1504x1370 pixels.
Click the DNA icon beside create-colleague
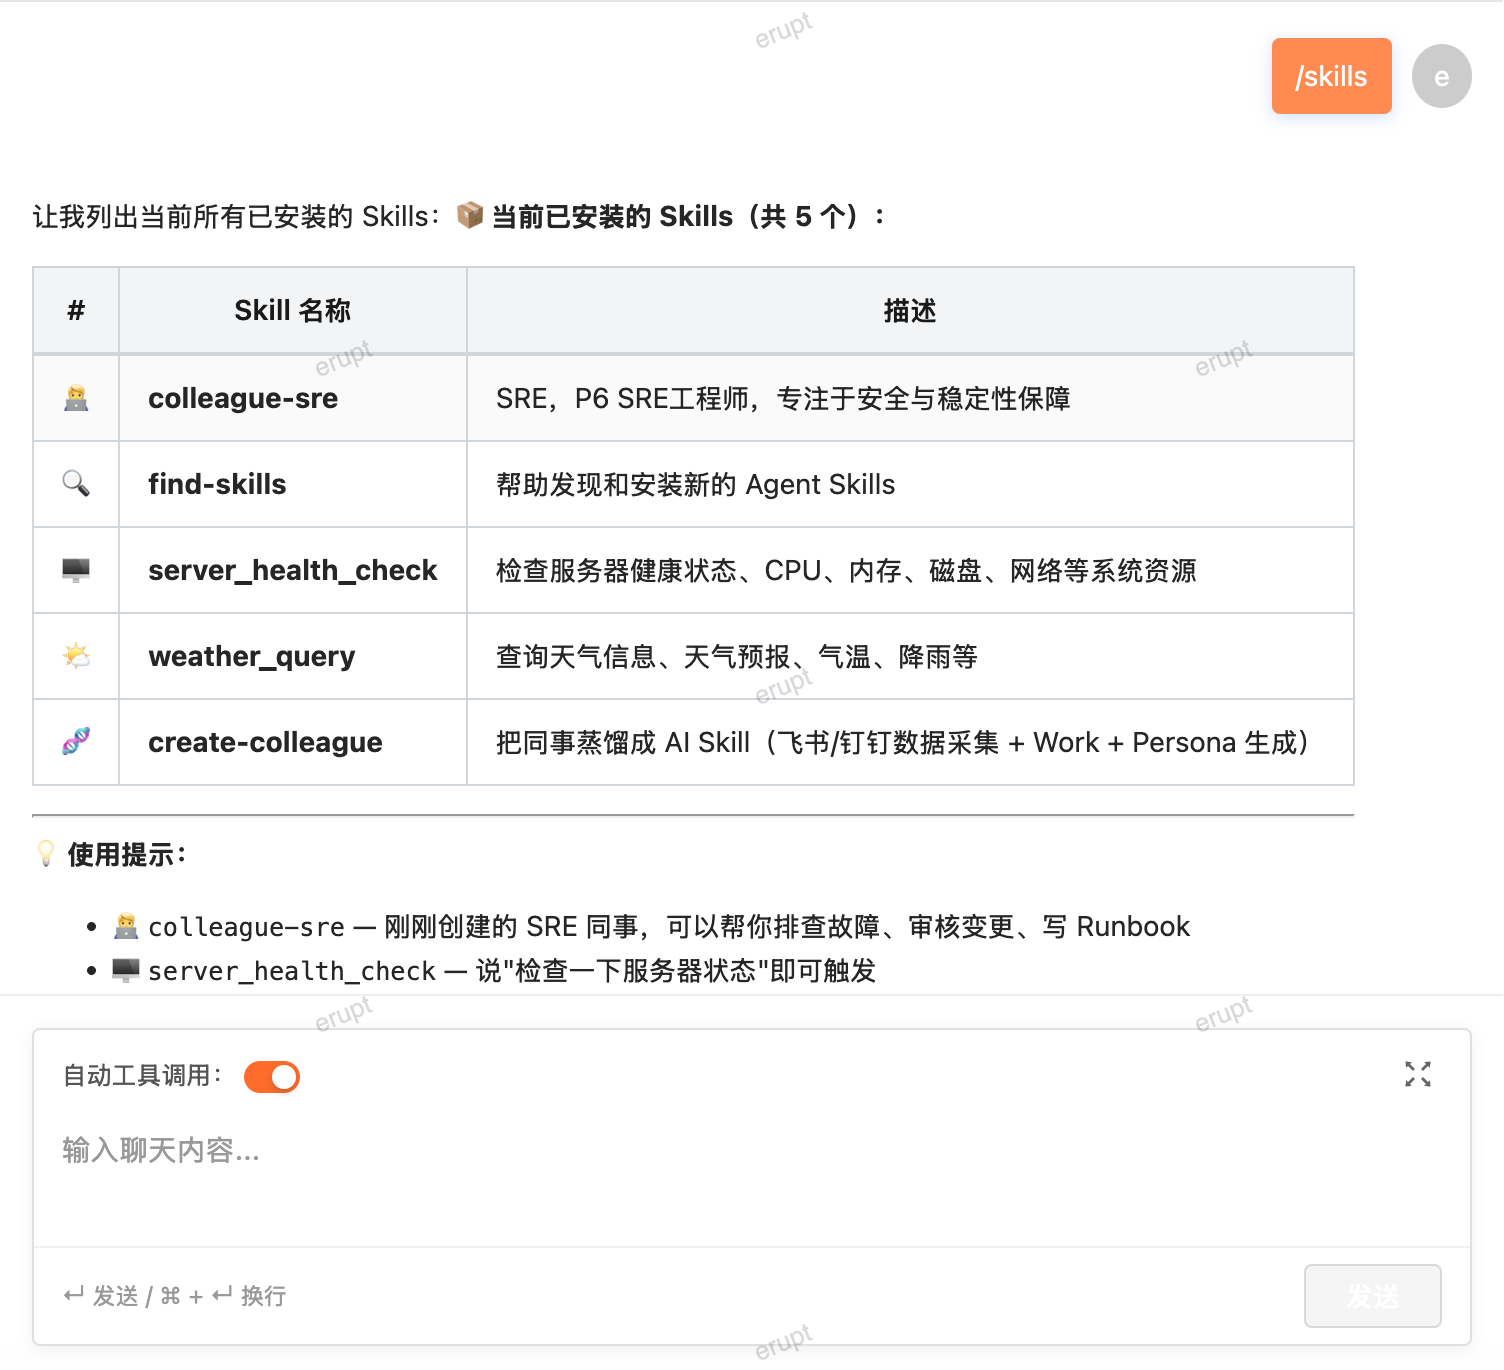76,742
